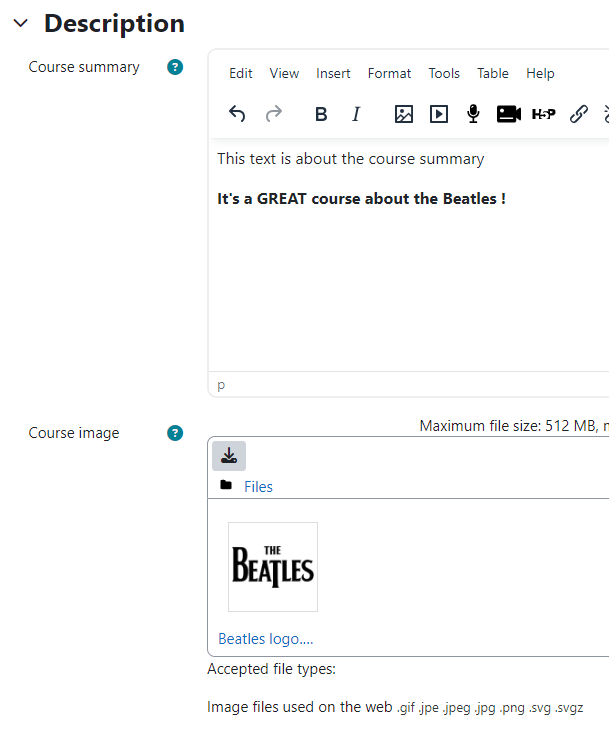Insert H5P content

pyautogui.click(x=543, y=114)
